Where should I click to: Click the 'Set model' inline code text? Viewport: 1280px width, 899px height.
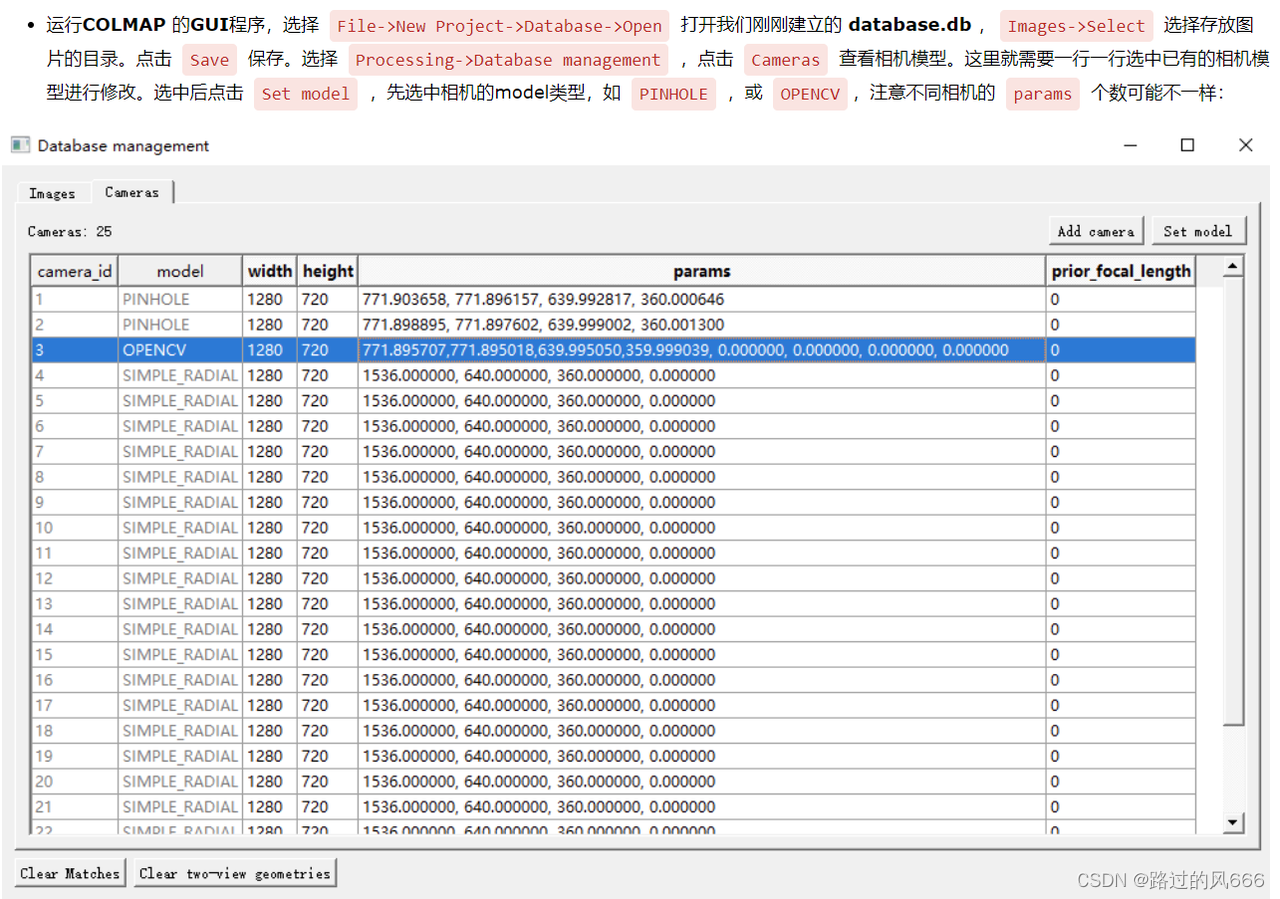306,94
